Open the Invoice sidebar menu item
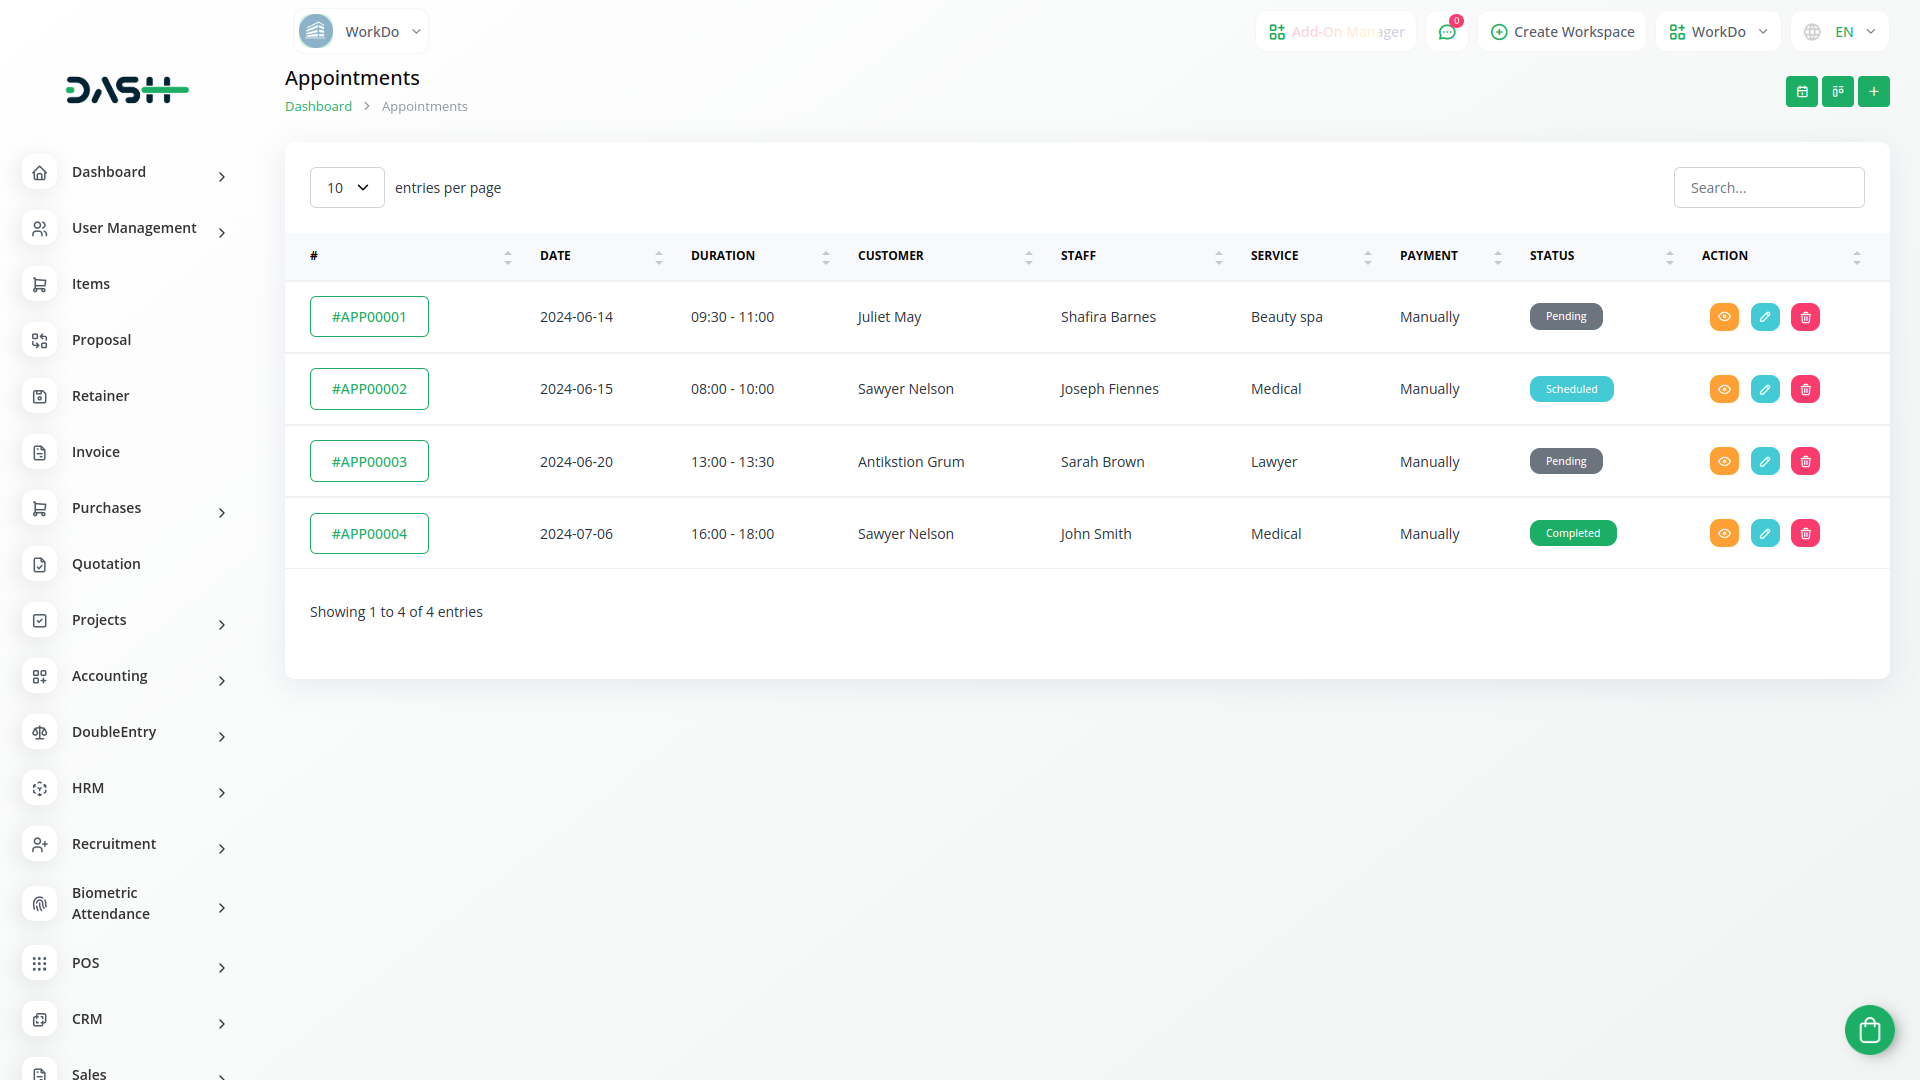The height and width of the screenshot is (1080, 1920). coord(96,453)
